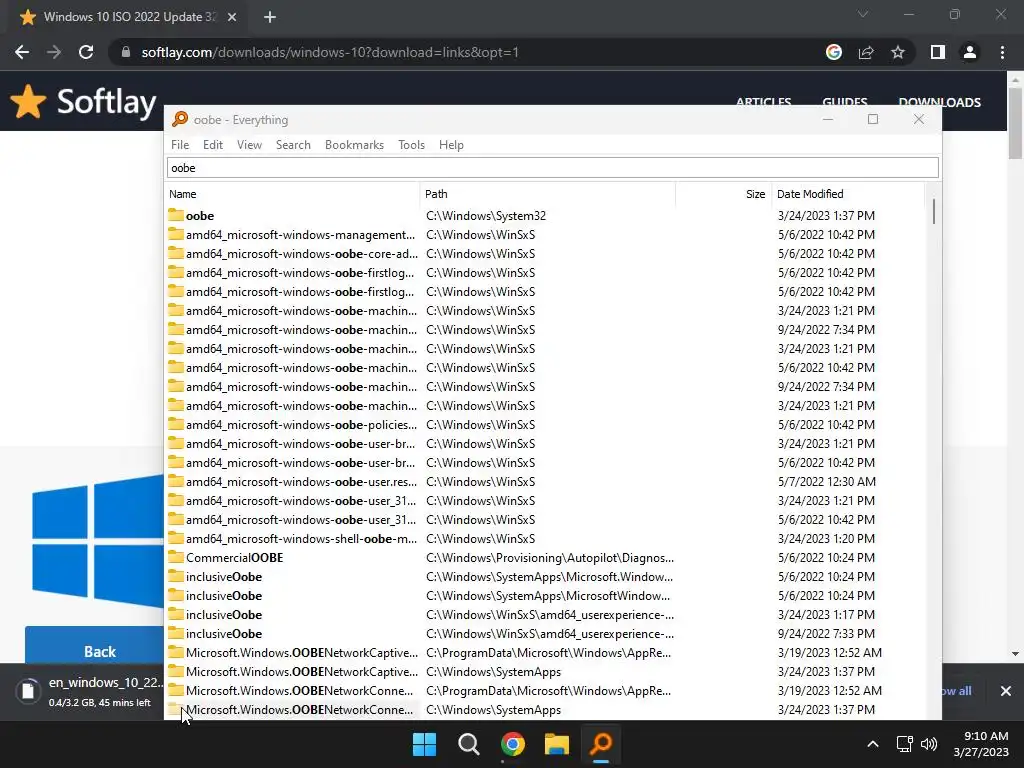The height and width of the screenshot is (768, 1024).
Task: Click the downloaded file icon in download bar
Action: coord(28,691)
